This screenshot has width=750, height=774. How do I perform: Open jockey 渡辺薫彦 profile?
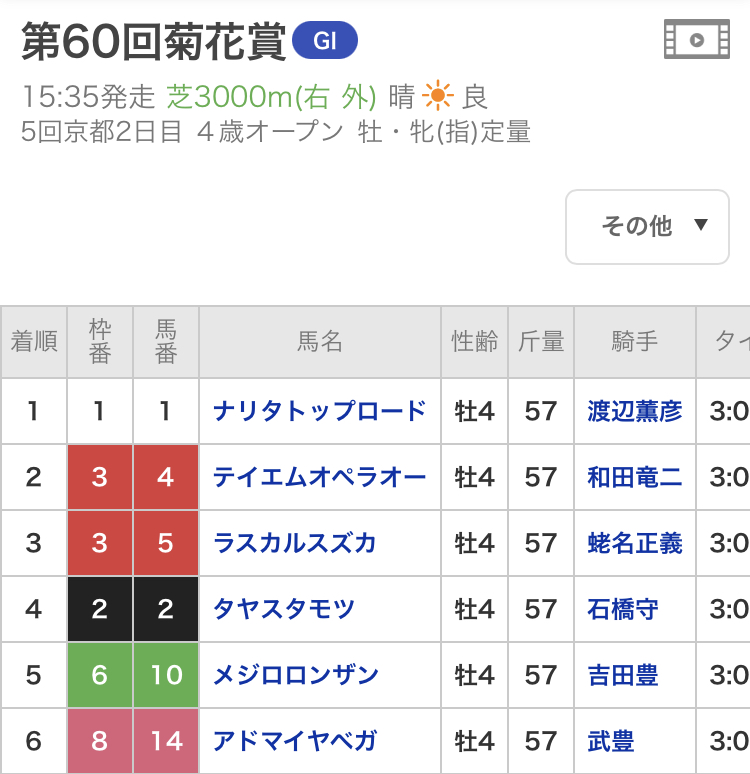pos(635,411)
